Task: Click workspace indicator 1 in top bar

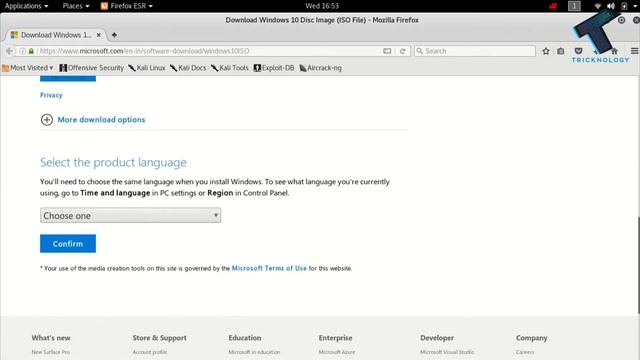Action: point(574,6)
